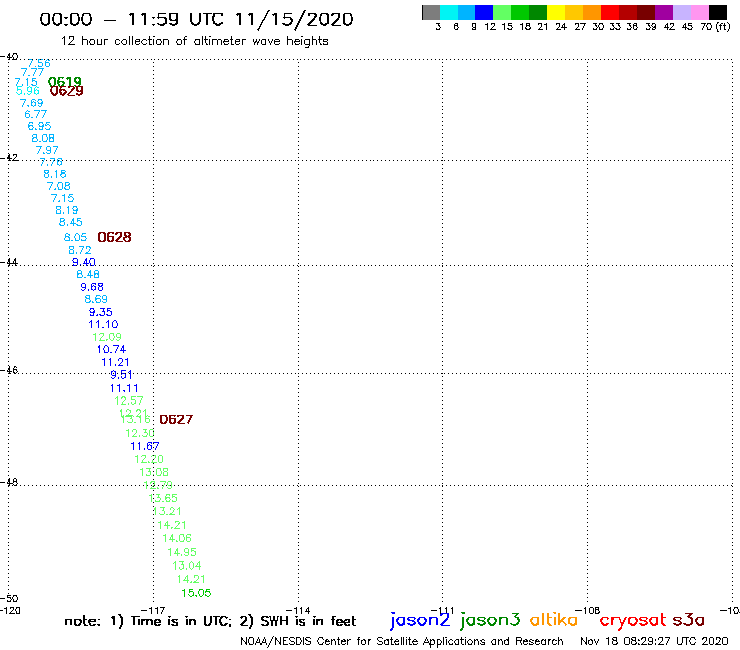The height and width of the screenshot is (650, 740).
Task: Click the 11.10 wave height reading
Action: click(x=103, y=324)
